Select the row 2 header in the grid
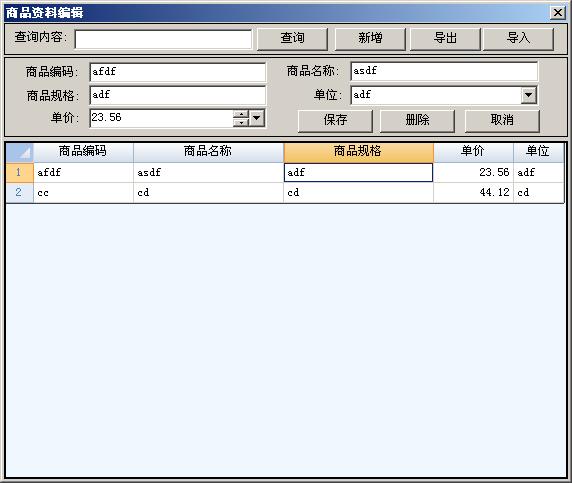 coord(20,193)
